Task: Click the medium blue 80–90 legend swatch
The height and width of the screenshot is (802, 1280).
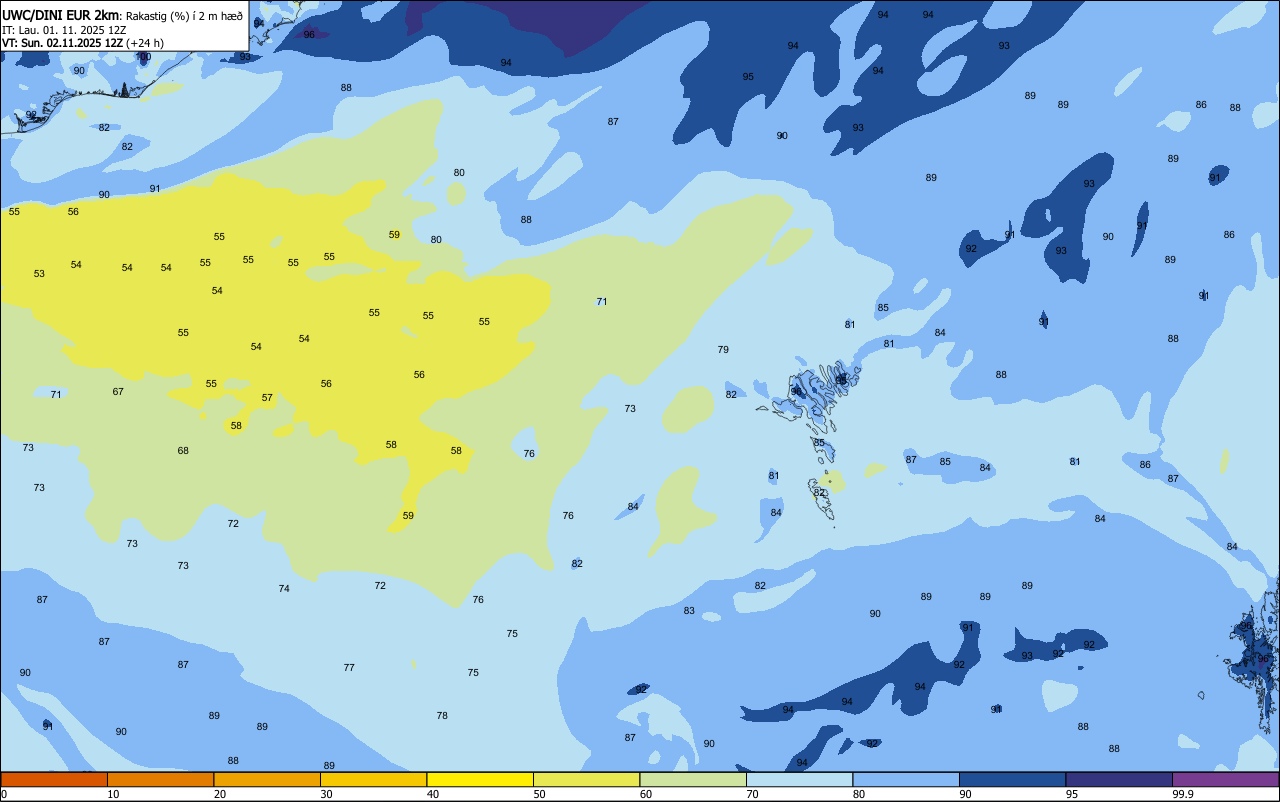Action: pos(906,779)
